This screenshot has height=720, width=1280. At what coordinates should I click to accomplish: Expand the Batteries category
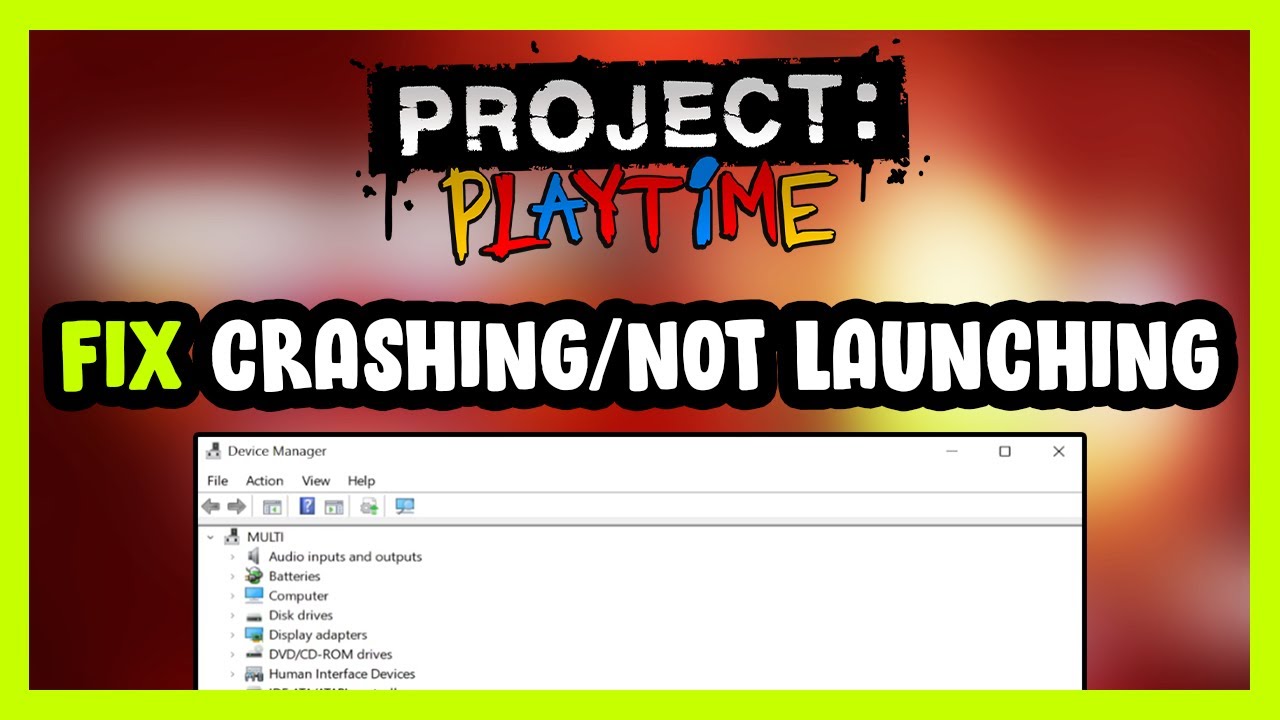[x=232, y=576]
